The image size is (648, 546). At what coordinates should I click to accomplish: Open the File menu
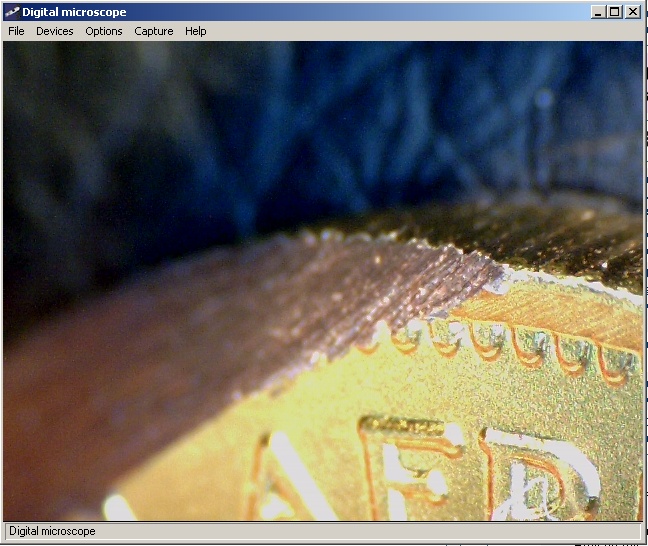[x=16, y=31]
